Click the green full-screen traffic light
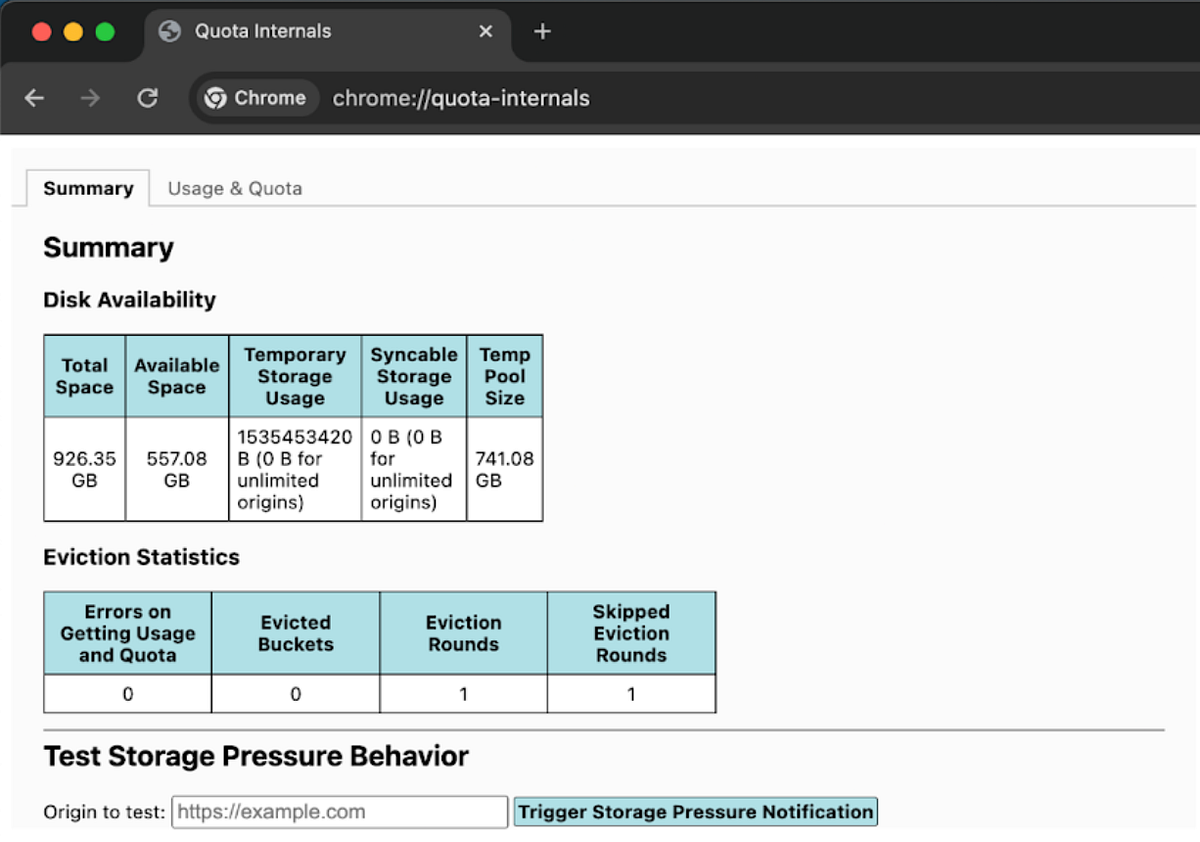Viewport: 1200px width, 842px height. coord(105,31)
